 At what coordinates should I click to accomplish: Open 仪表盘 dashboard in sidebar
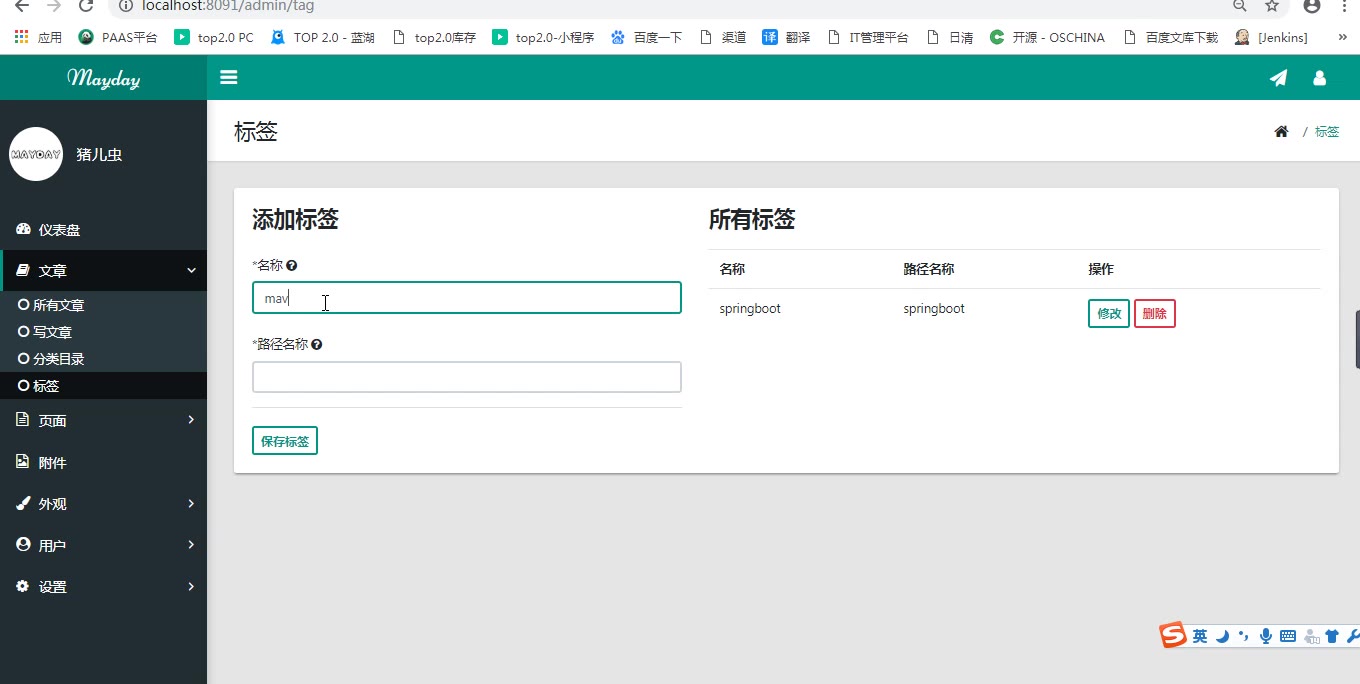click(103, 230)
